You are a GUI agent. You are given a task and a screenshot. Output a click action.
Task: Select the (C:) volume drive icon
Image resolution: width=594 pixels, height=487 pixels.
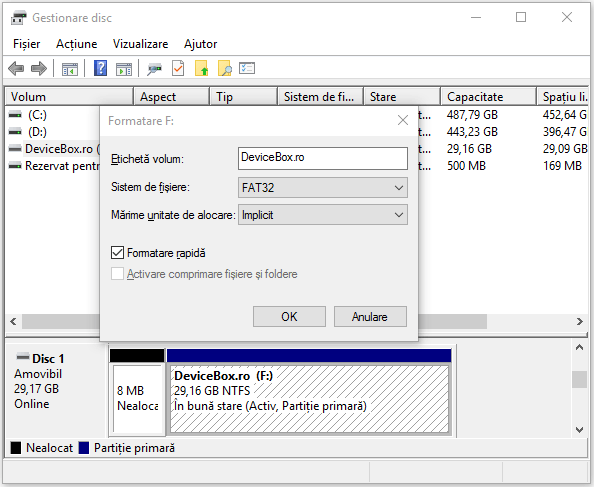[15, 114]
